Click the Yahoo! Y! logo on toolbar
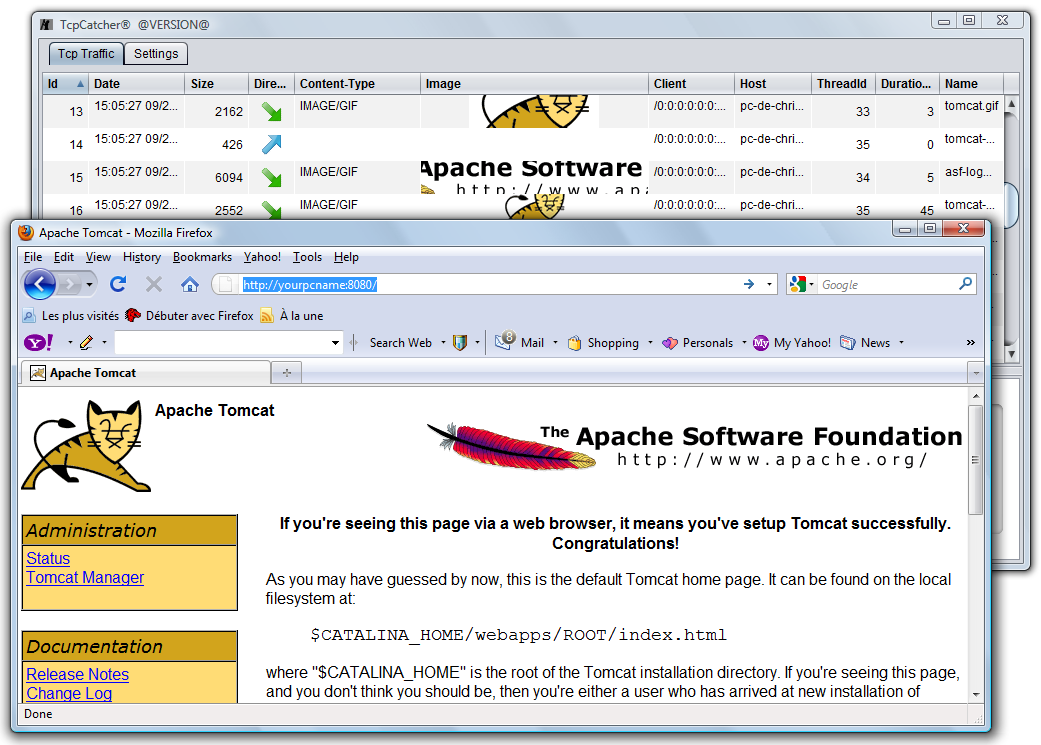 (39, 343)
